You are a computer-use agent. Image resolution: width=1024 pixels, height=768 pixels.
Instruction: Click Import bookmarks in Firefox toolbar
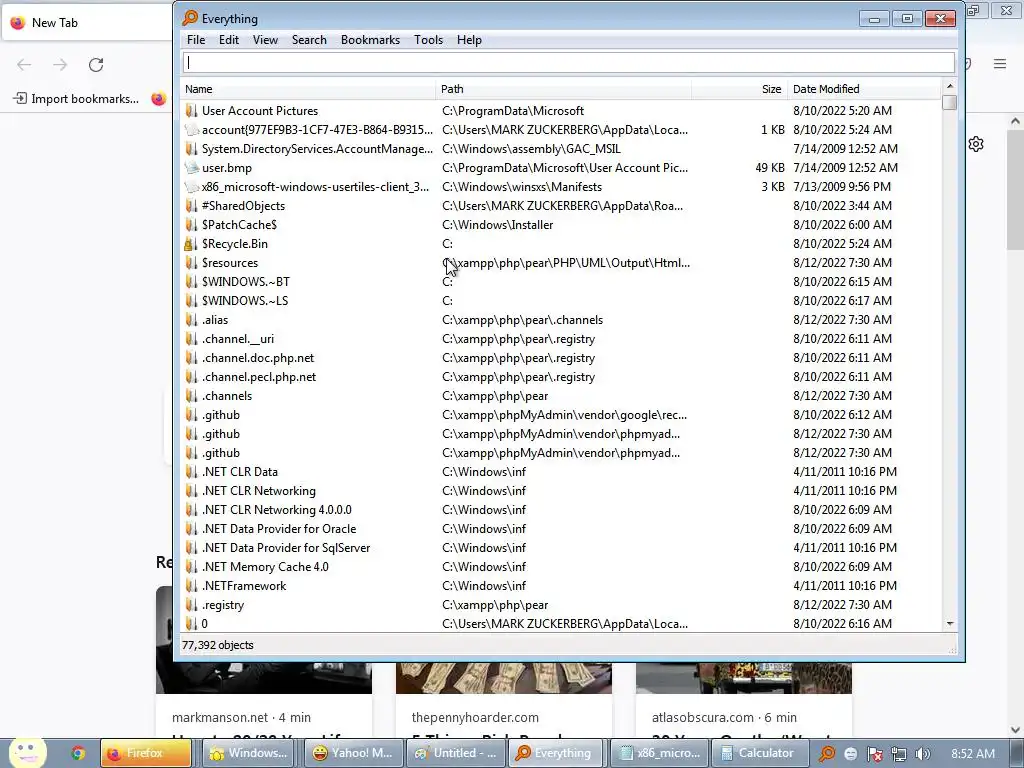point(76,99)
